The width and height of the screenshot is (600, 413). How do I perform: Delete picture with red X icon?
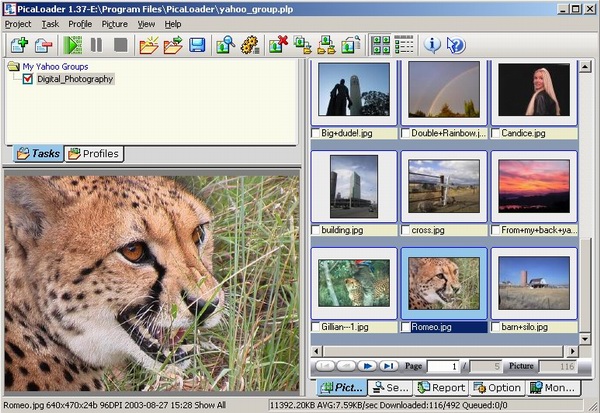278,45
